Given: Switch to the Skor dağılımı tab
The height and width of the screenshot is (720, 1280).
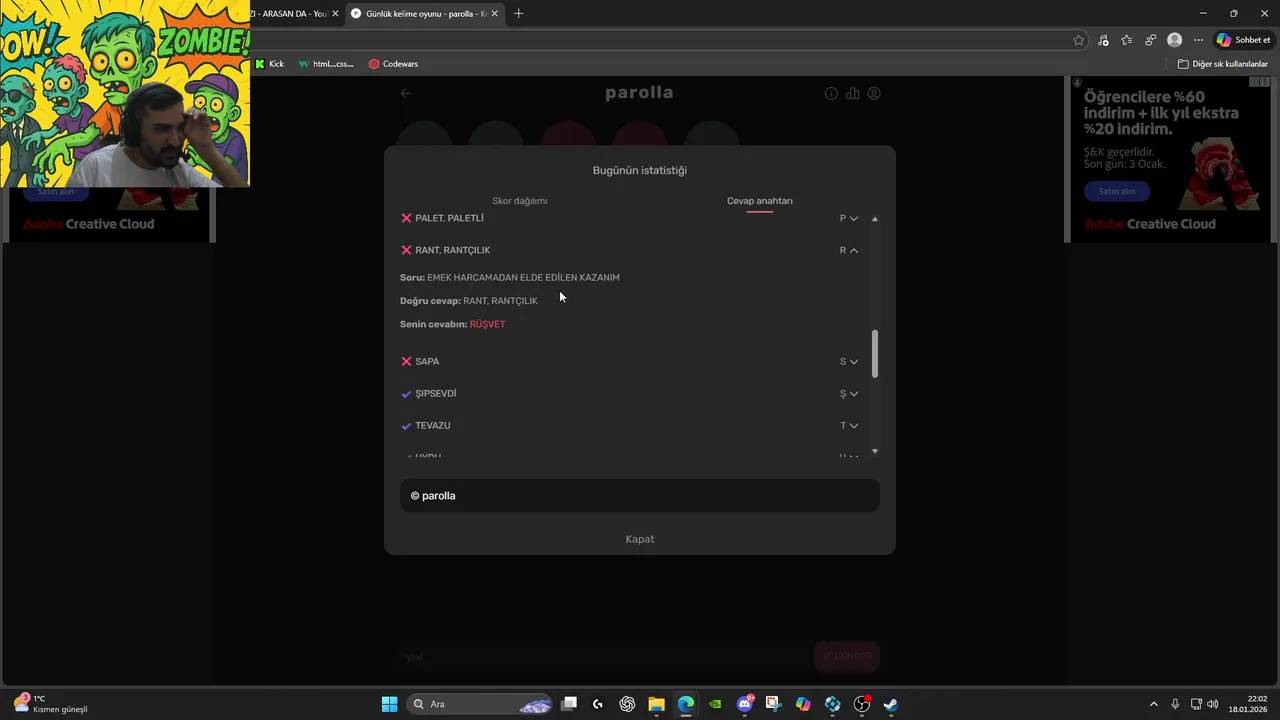Looking at the screenshot, I should tap(519, 201).
